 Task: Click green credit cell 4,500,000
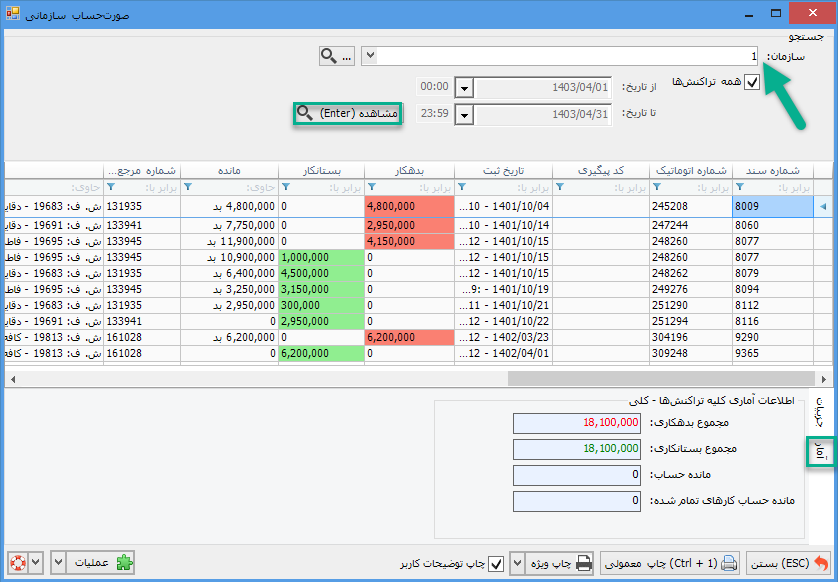point(322,273)
